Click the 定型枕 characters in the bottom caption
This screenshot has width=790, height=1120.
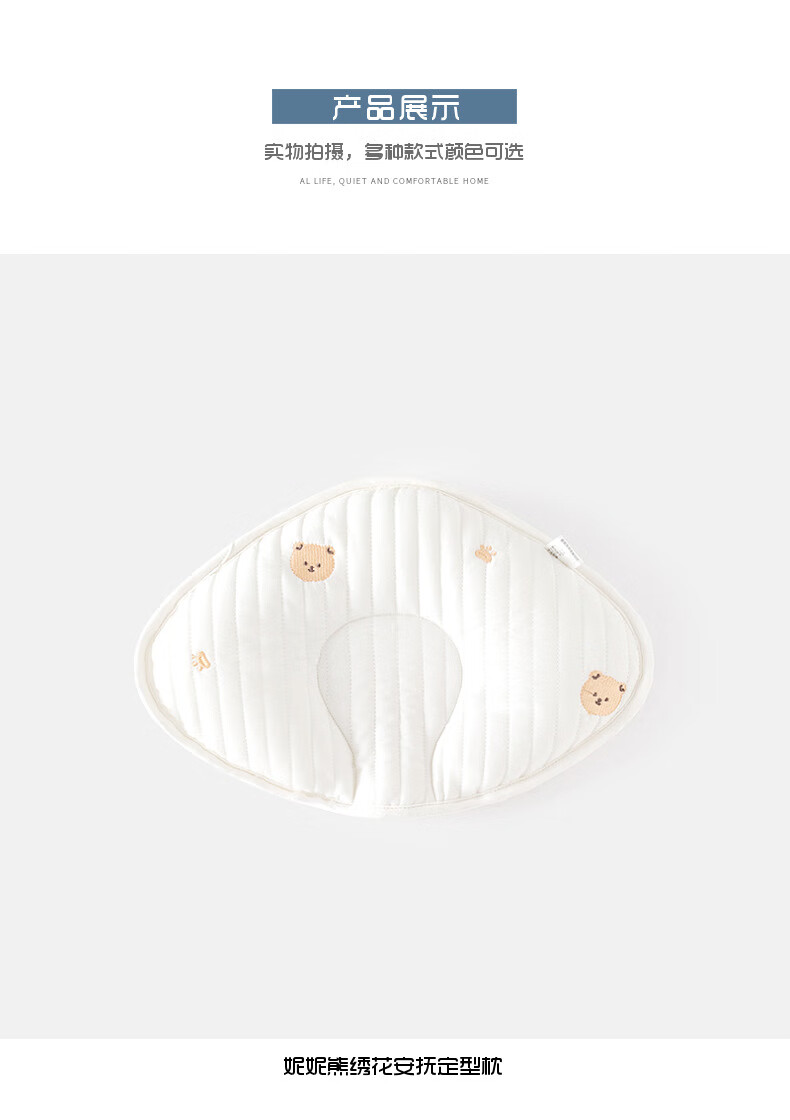471,1066
